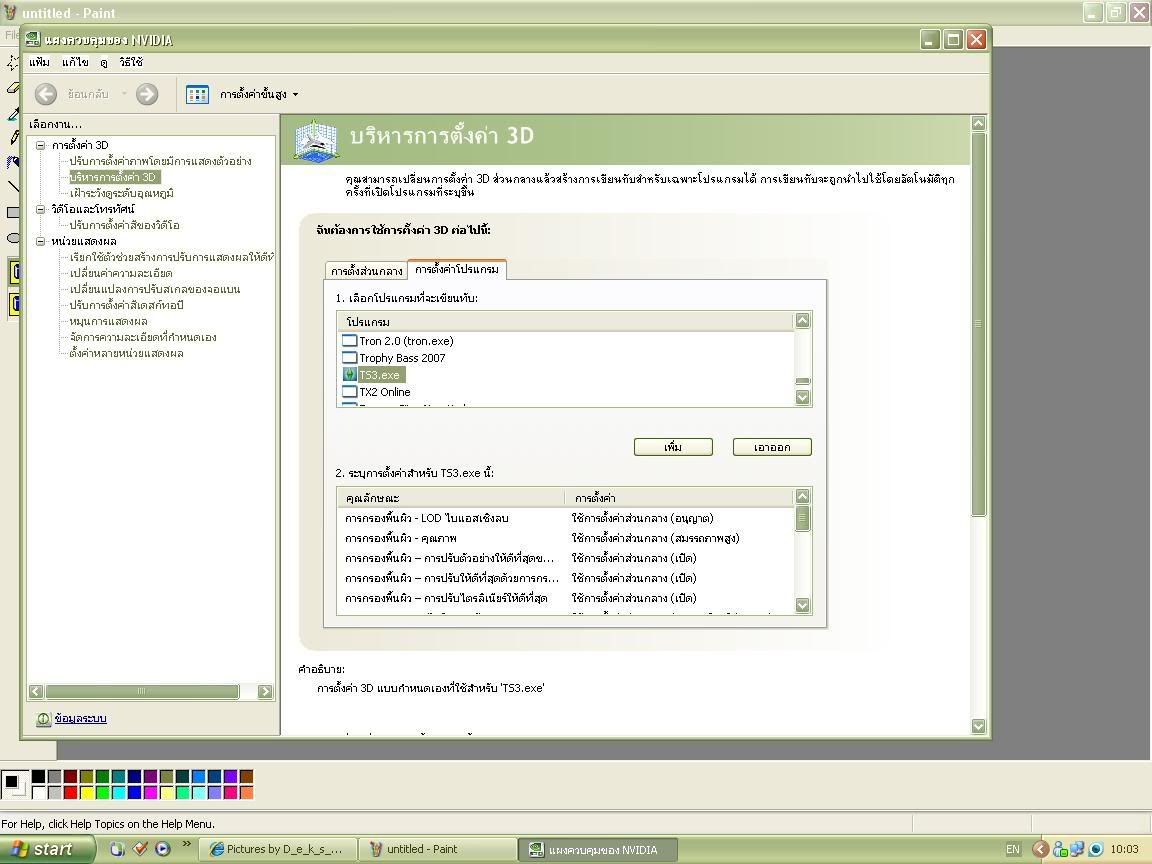The width and height of the screenshot is (1152, 864).
Task: Click the Trophy Bass 2007 program icon
Action: (350, 358)
